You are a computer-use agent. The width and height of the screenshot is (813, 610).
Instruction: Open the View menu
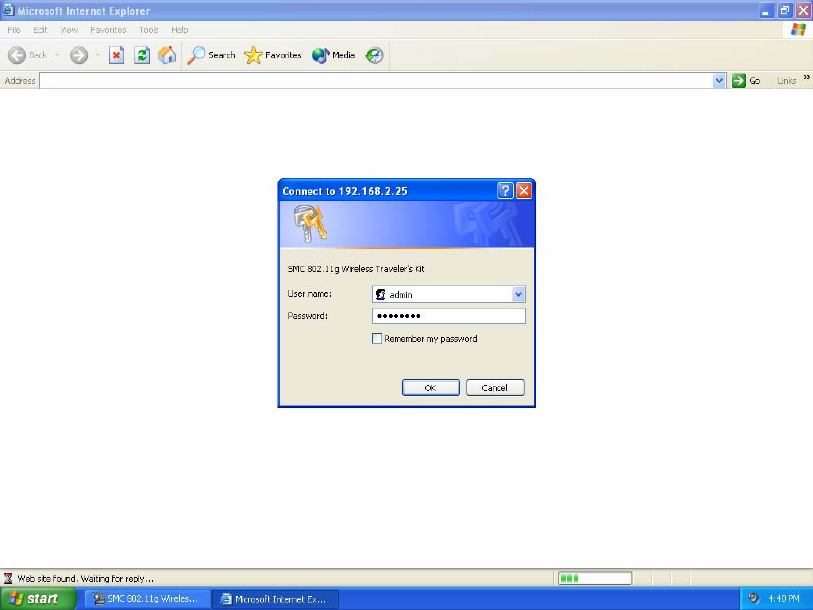coord(69,30)
